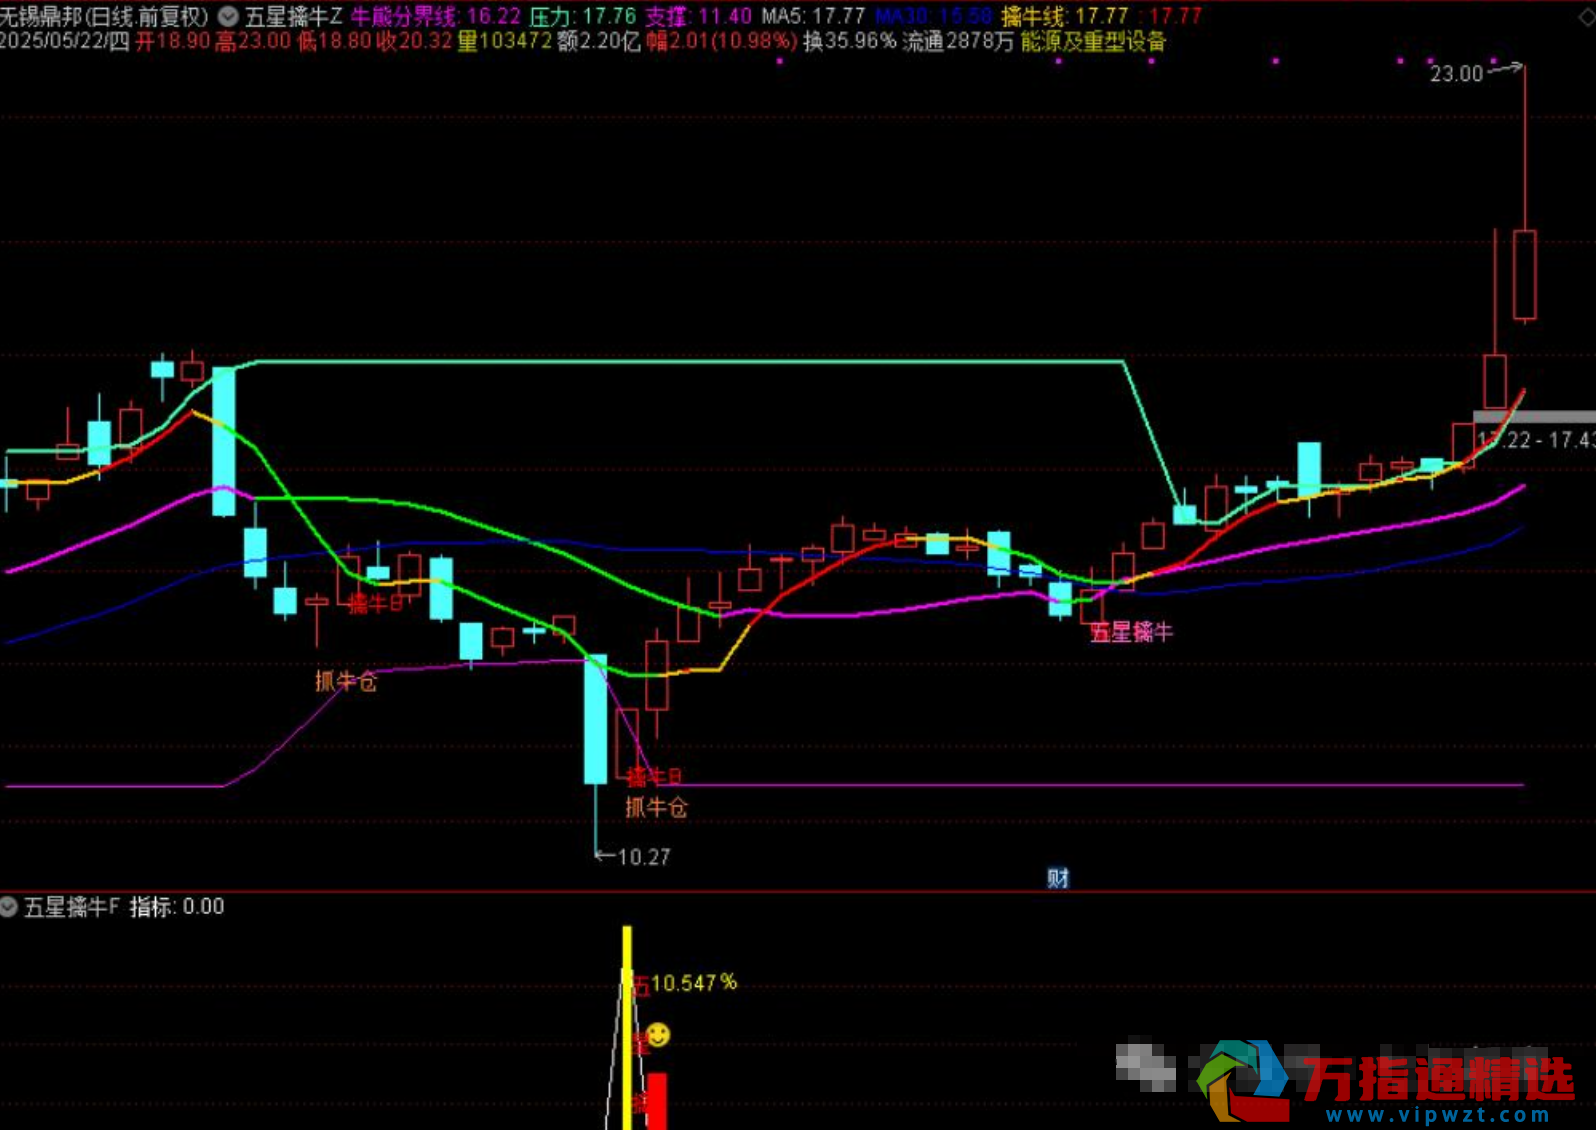
Task: Click the opening price 开18.90
Action: click(173, 41)
